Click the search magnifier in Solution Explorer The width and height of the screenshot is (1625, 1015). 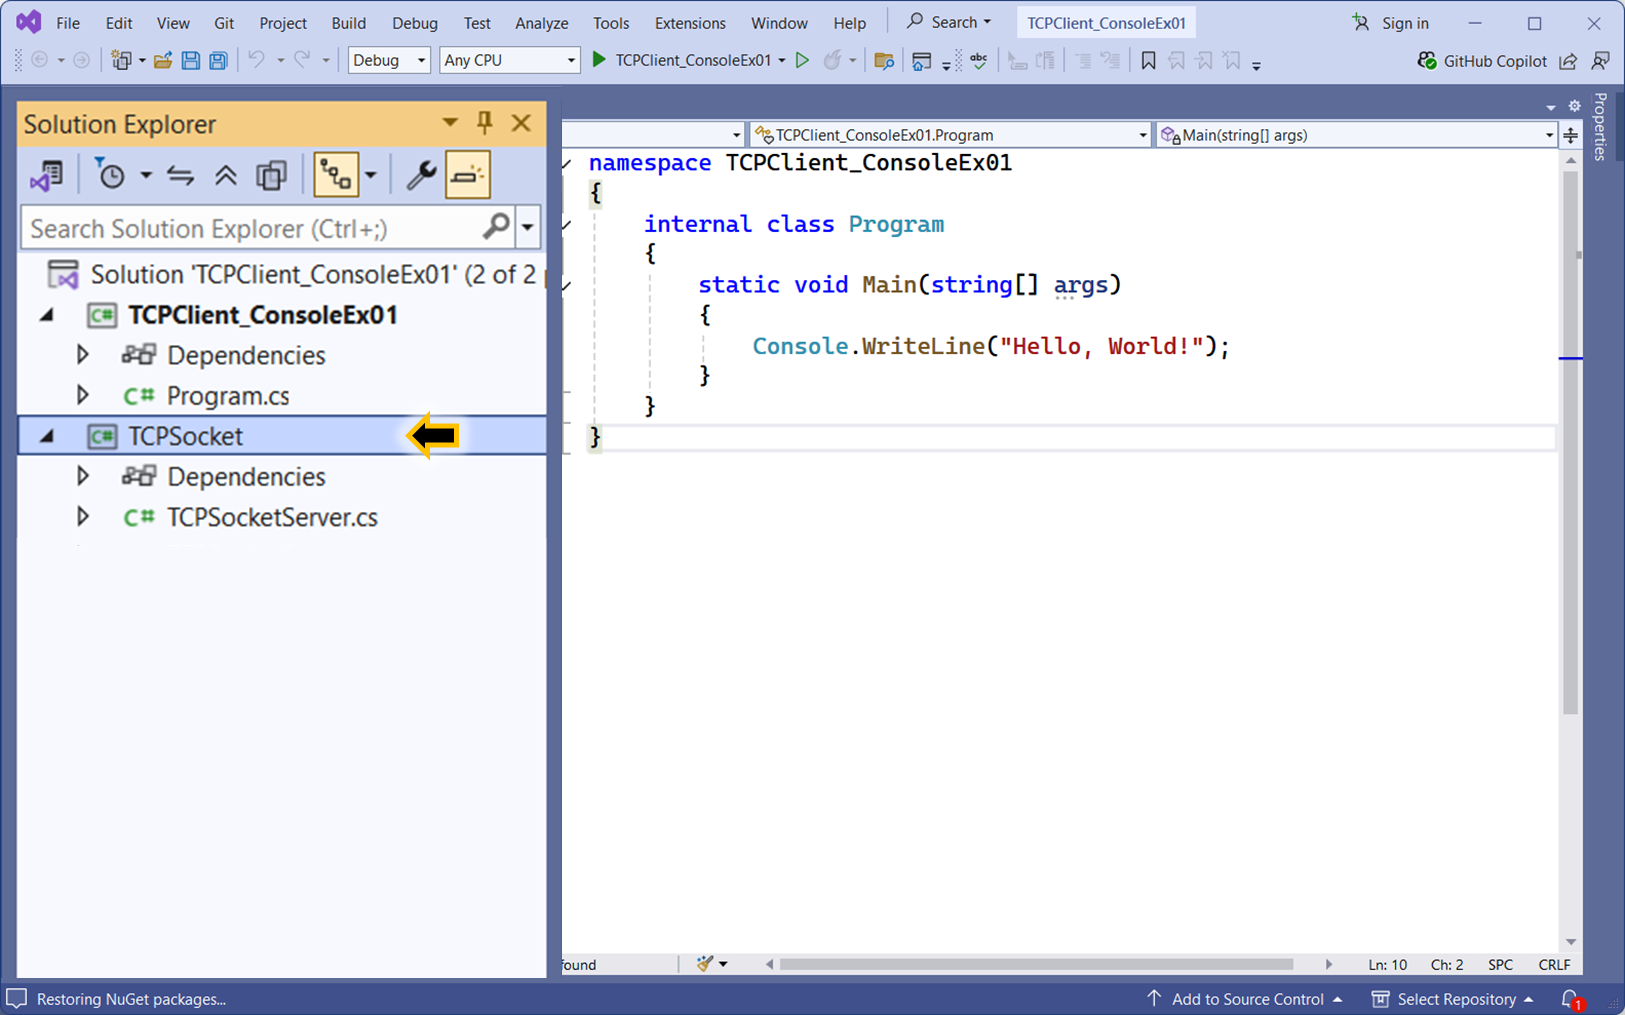click(496, 227)
